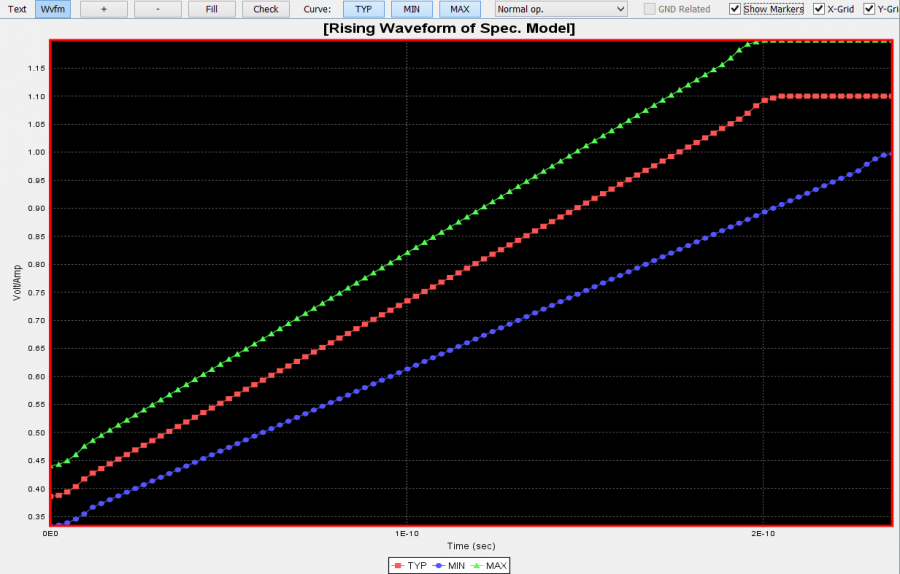Toggle the MIN curve button
Screen dimensions: 900x574
click(x=411, y=9)
